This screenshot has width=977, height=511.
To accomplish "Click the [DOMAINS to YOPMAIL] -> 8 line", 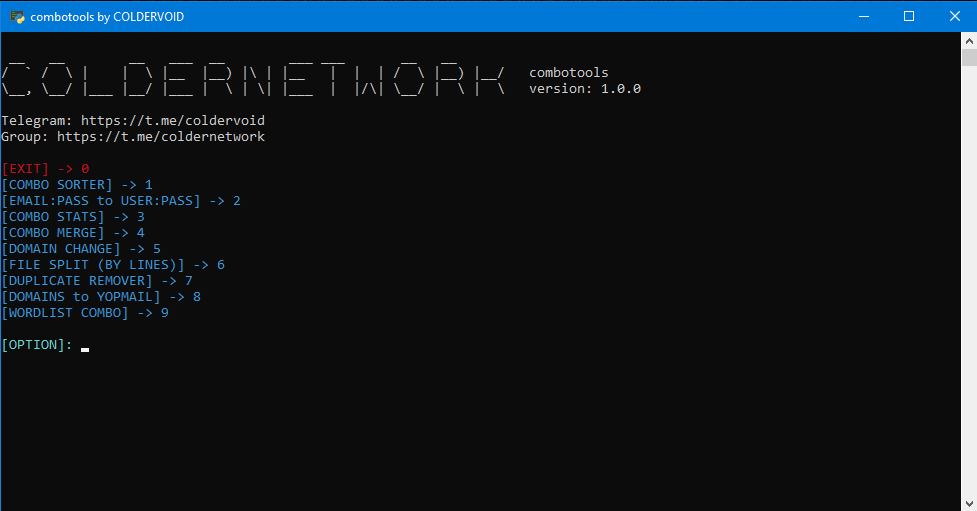I will [x=101, y=297].
